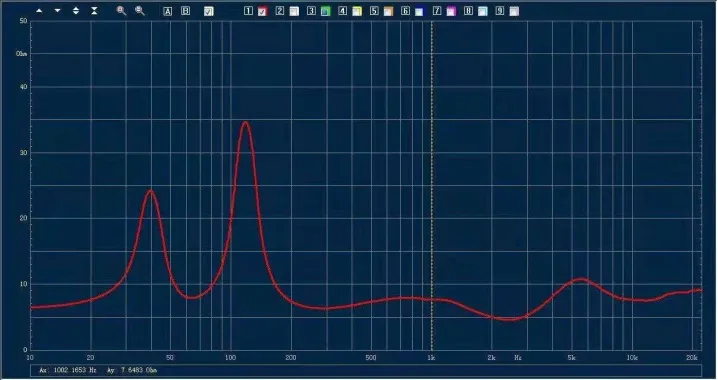This screenshot has height=380, width=718.
Task: Click the zoom out magnifier
Action: [x=140, y=11]
